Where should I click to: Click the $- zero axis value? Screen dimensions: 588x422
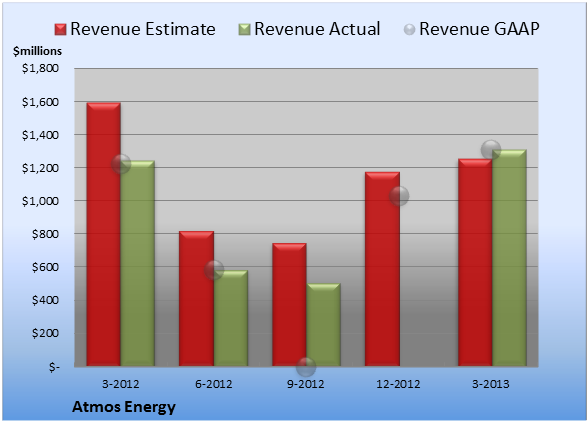pyautogui.click(x=54, y=366)
